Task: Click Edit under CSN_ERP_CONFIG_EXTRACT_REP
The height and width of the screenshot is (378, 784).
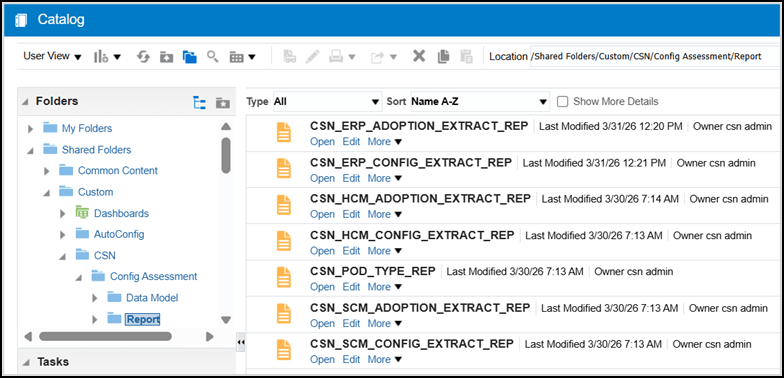Action: (x=351, y=178)
